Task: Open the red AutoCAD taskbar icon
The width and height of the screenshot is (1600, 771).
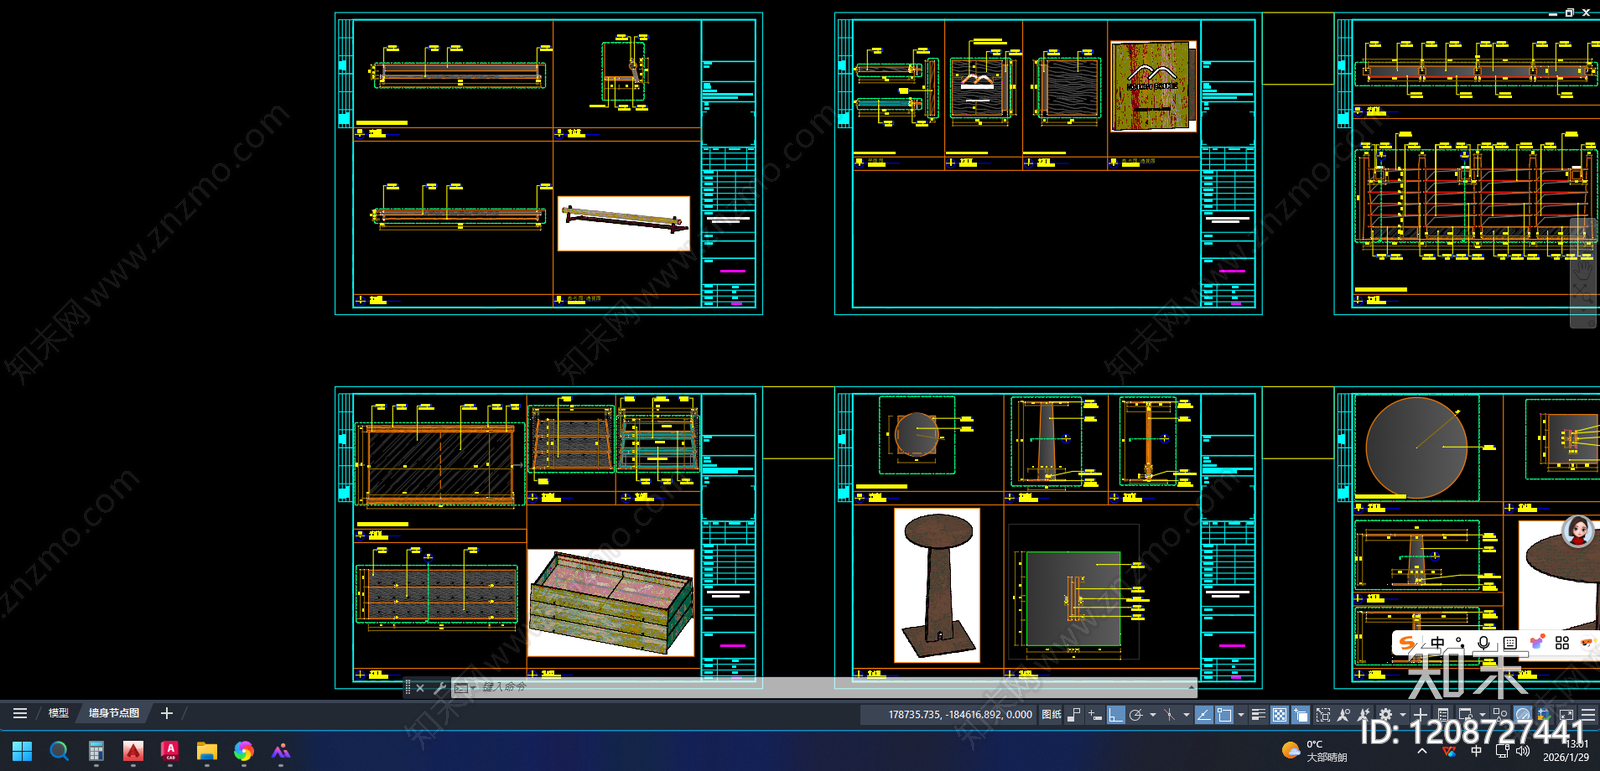Action: [133, 751]
